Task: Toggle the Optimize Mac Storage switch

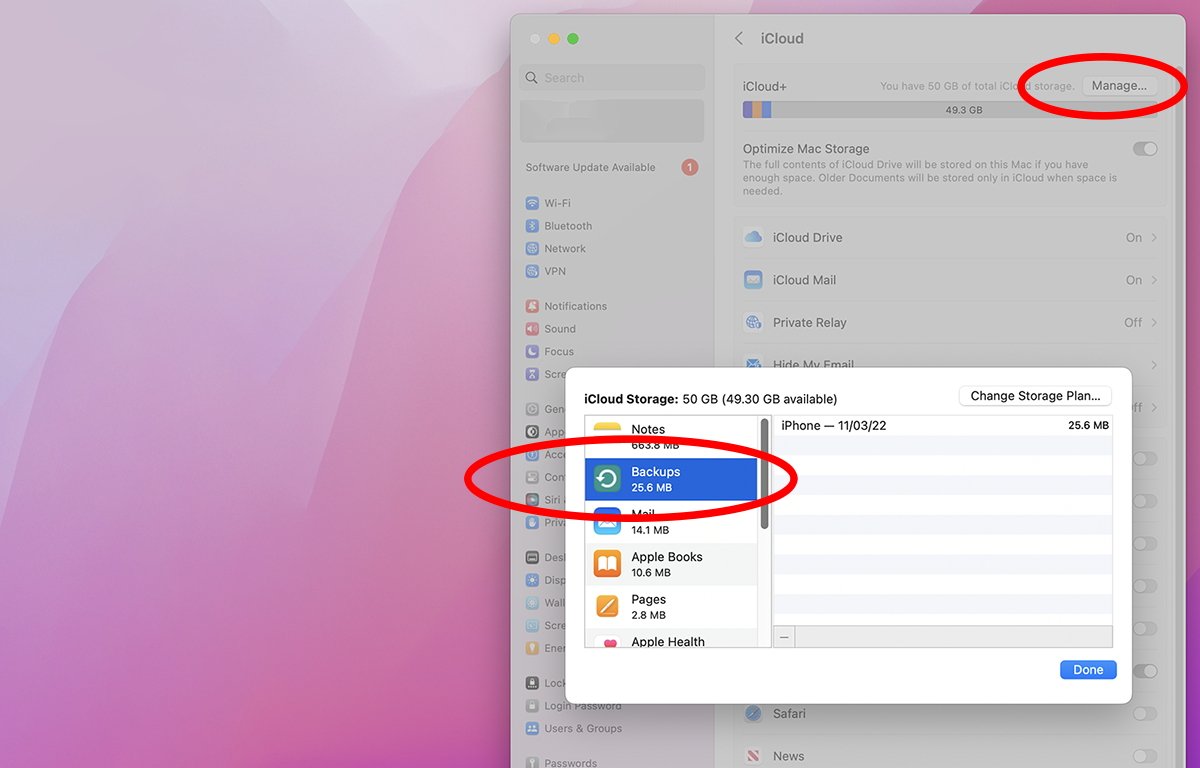Action: 1145,149
